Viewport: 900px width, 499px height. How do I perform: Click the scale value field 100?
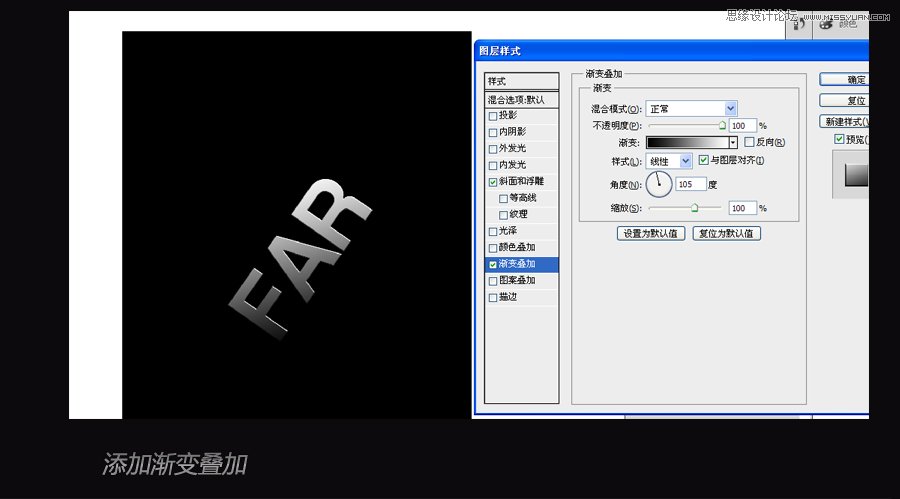[x=743, y=208]
